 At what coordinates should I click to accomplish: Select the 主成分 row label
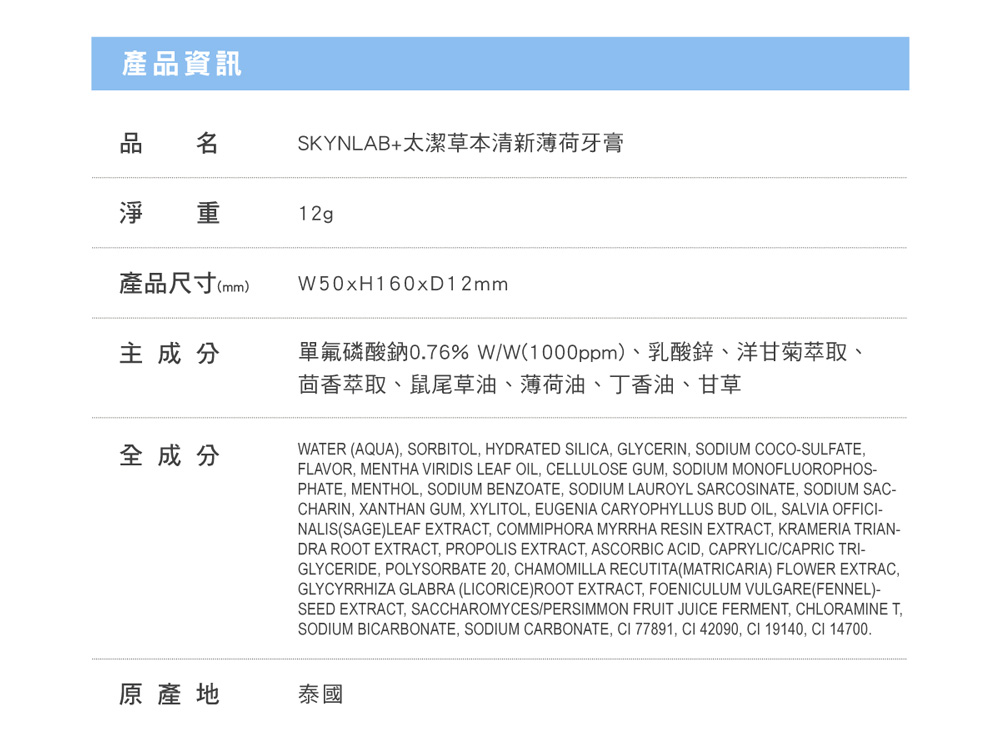169,353
